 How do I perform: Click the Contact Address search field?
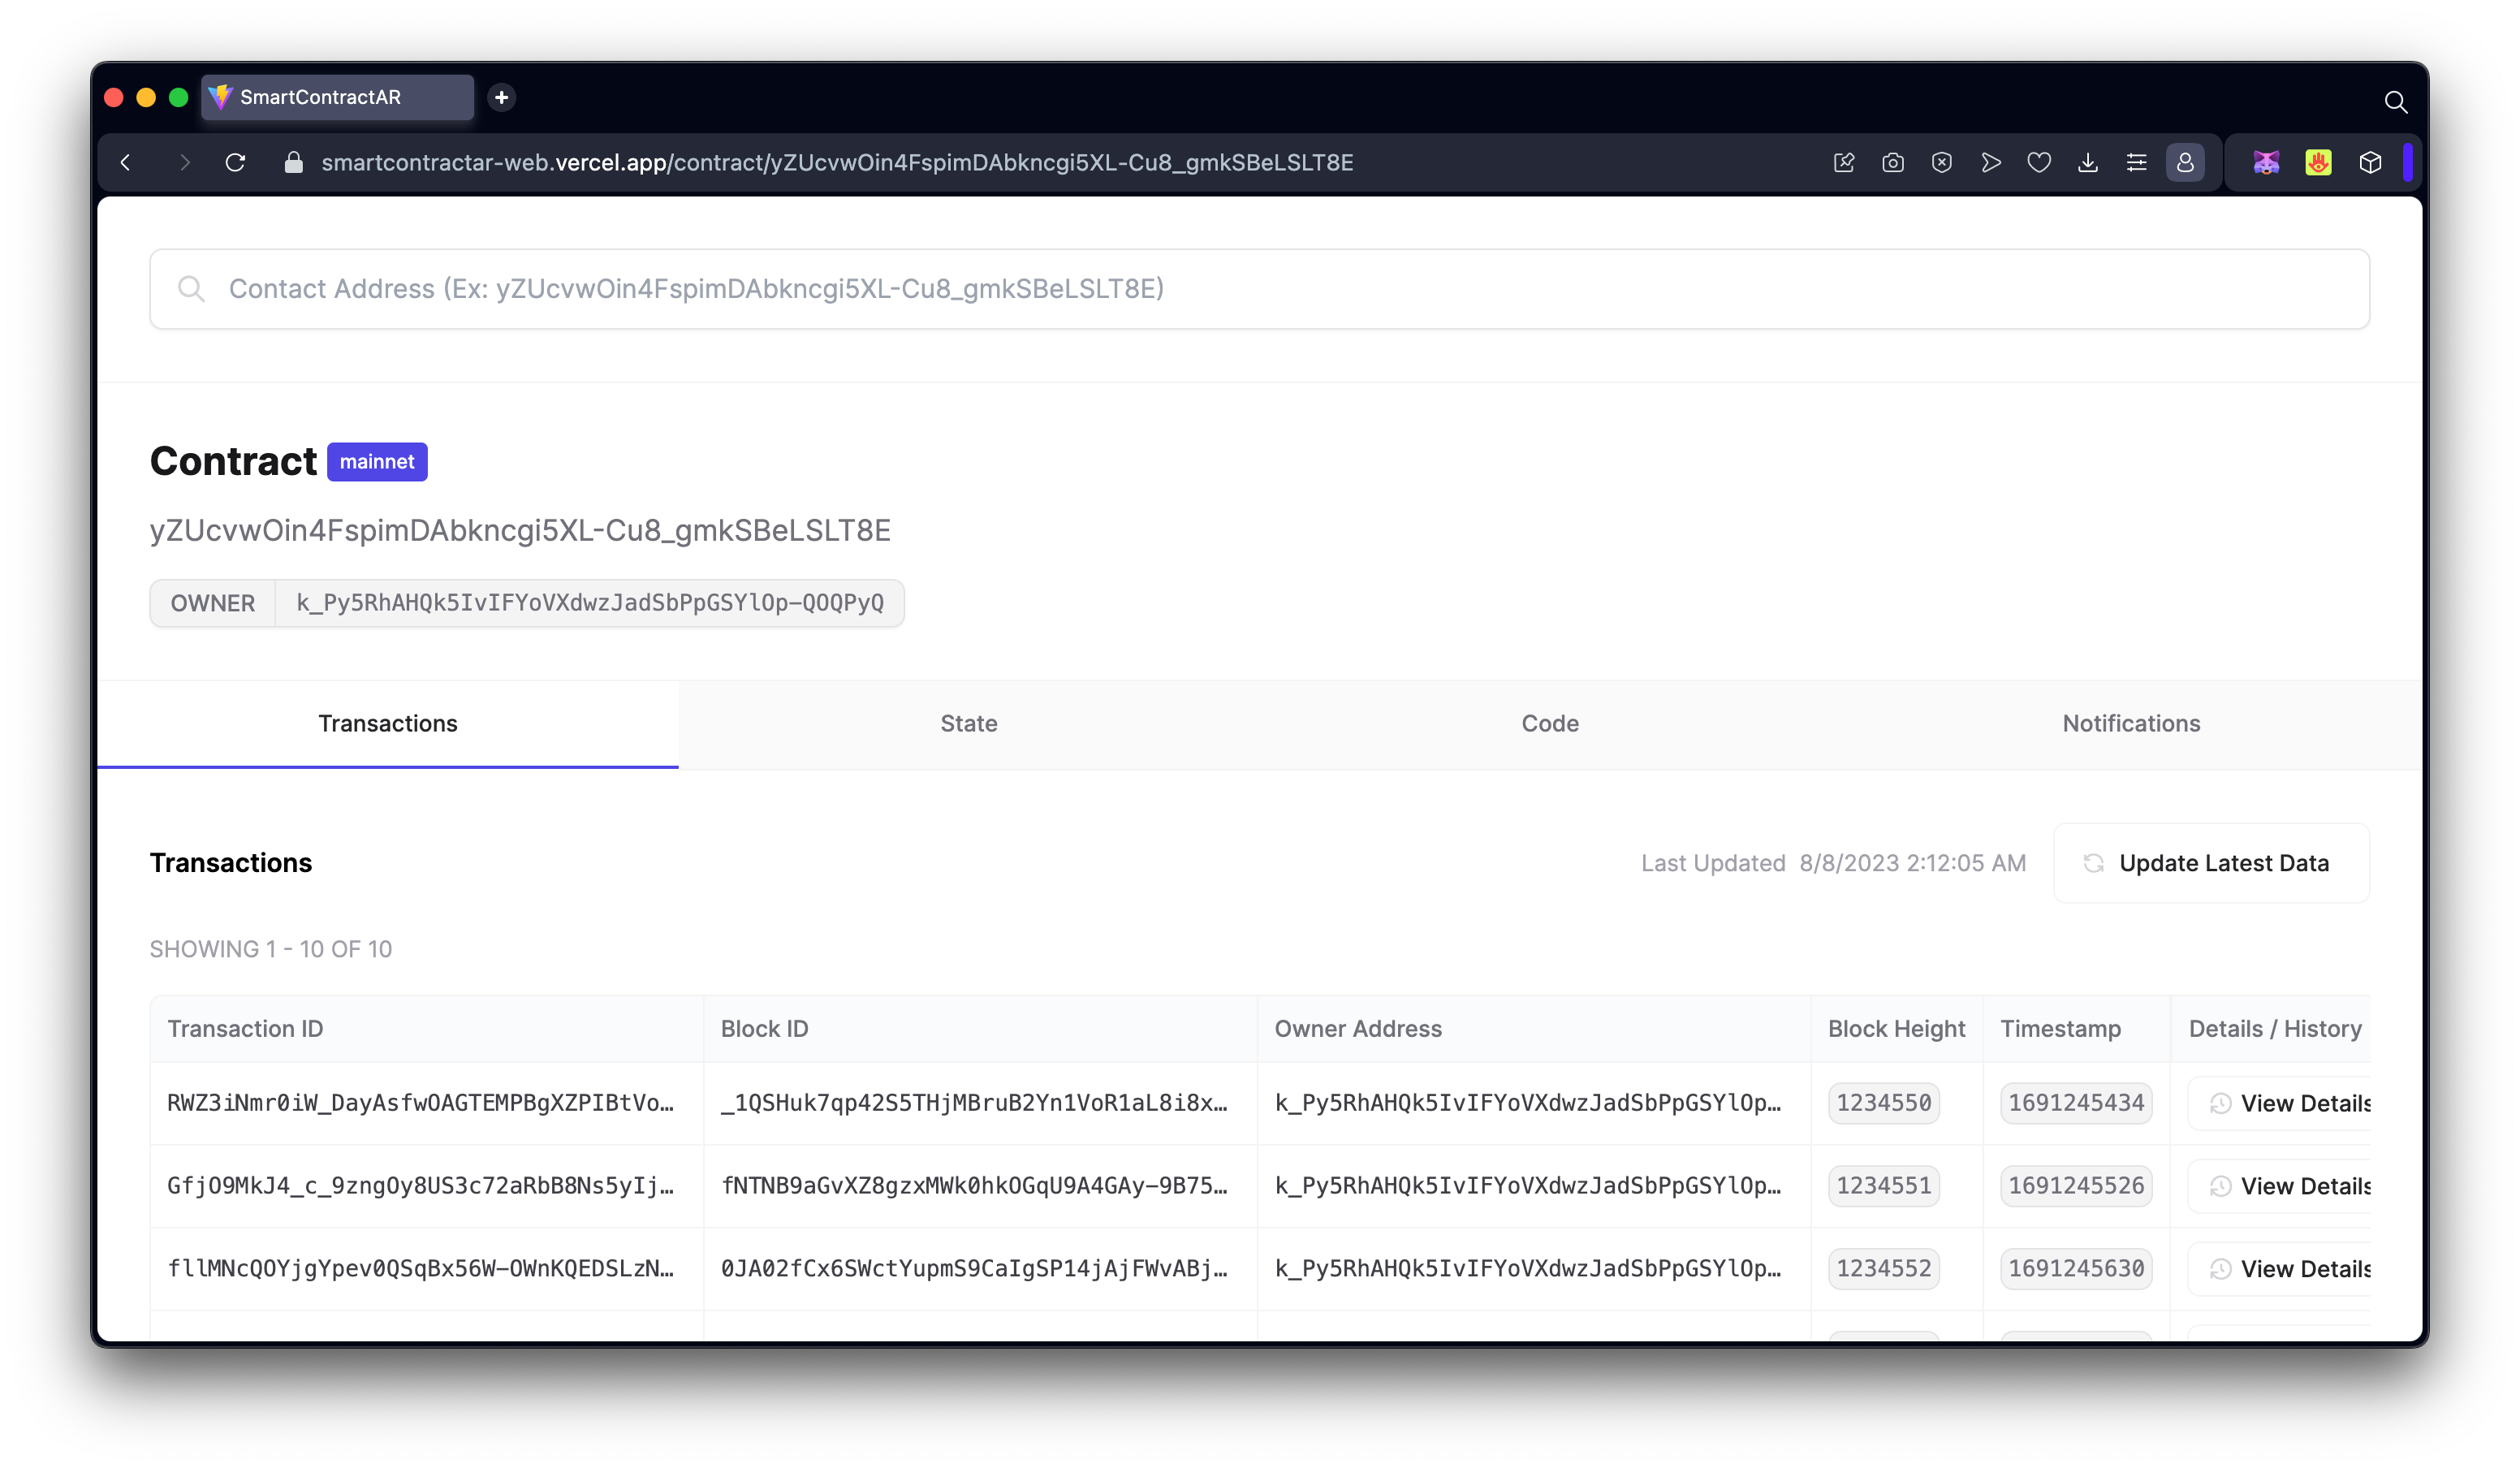pos(1258,289)
